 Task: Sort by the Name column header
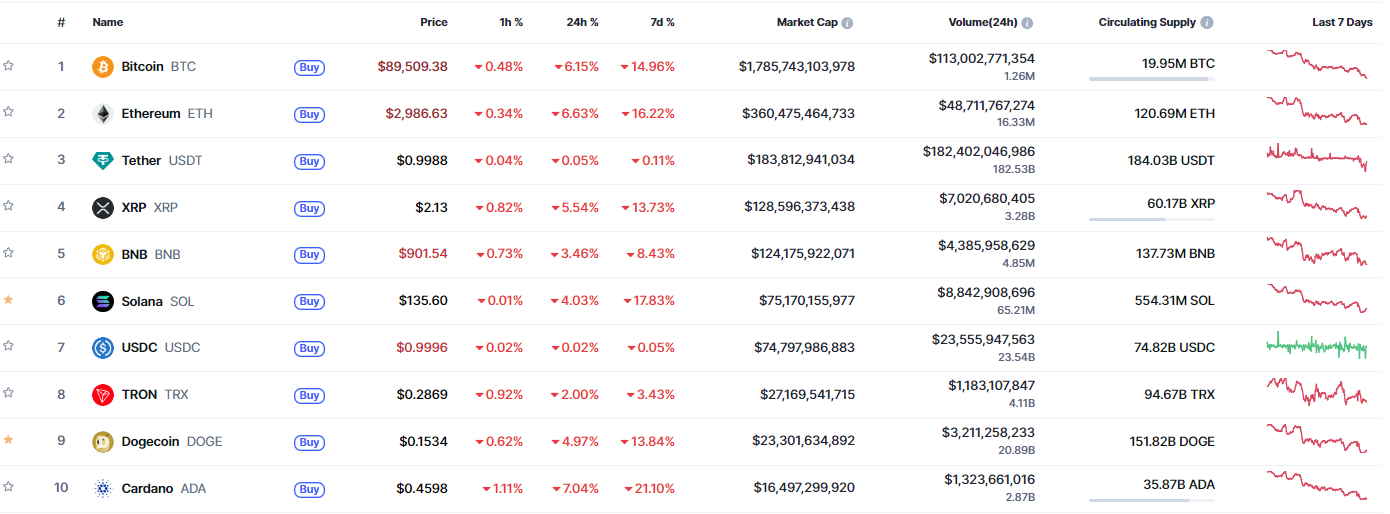[x=108, y=22]
